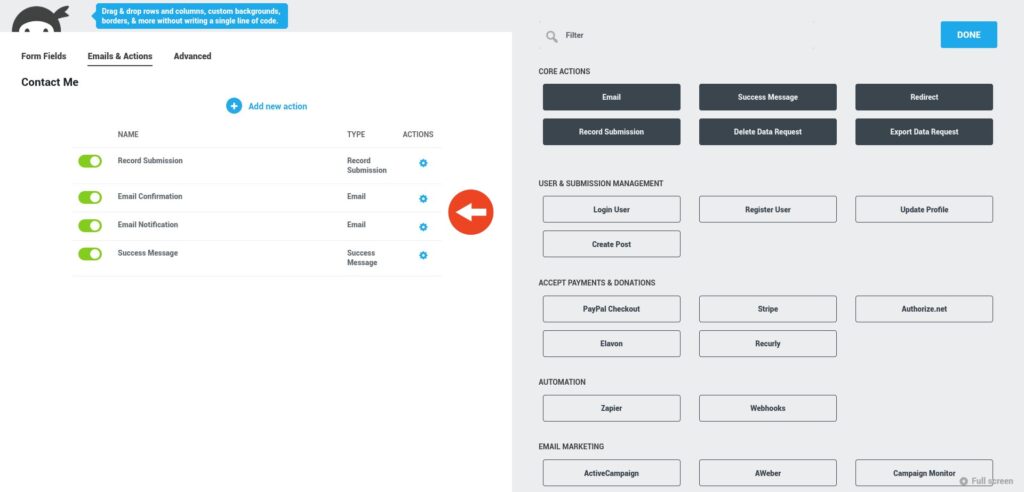Screen dimensions: 1024x492
Task: Switch off the Success Message toggle
Action: [x=90, y=254]
